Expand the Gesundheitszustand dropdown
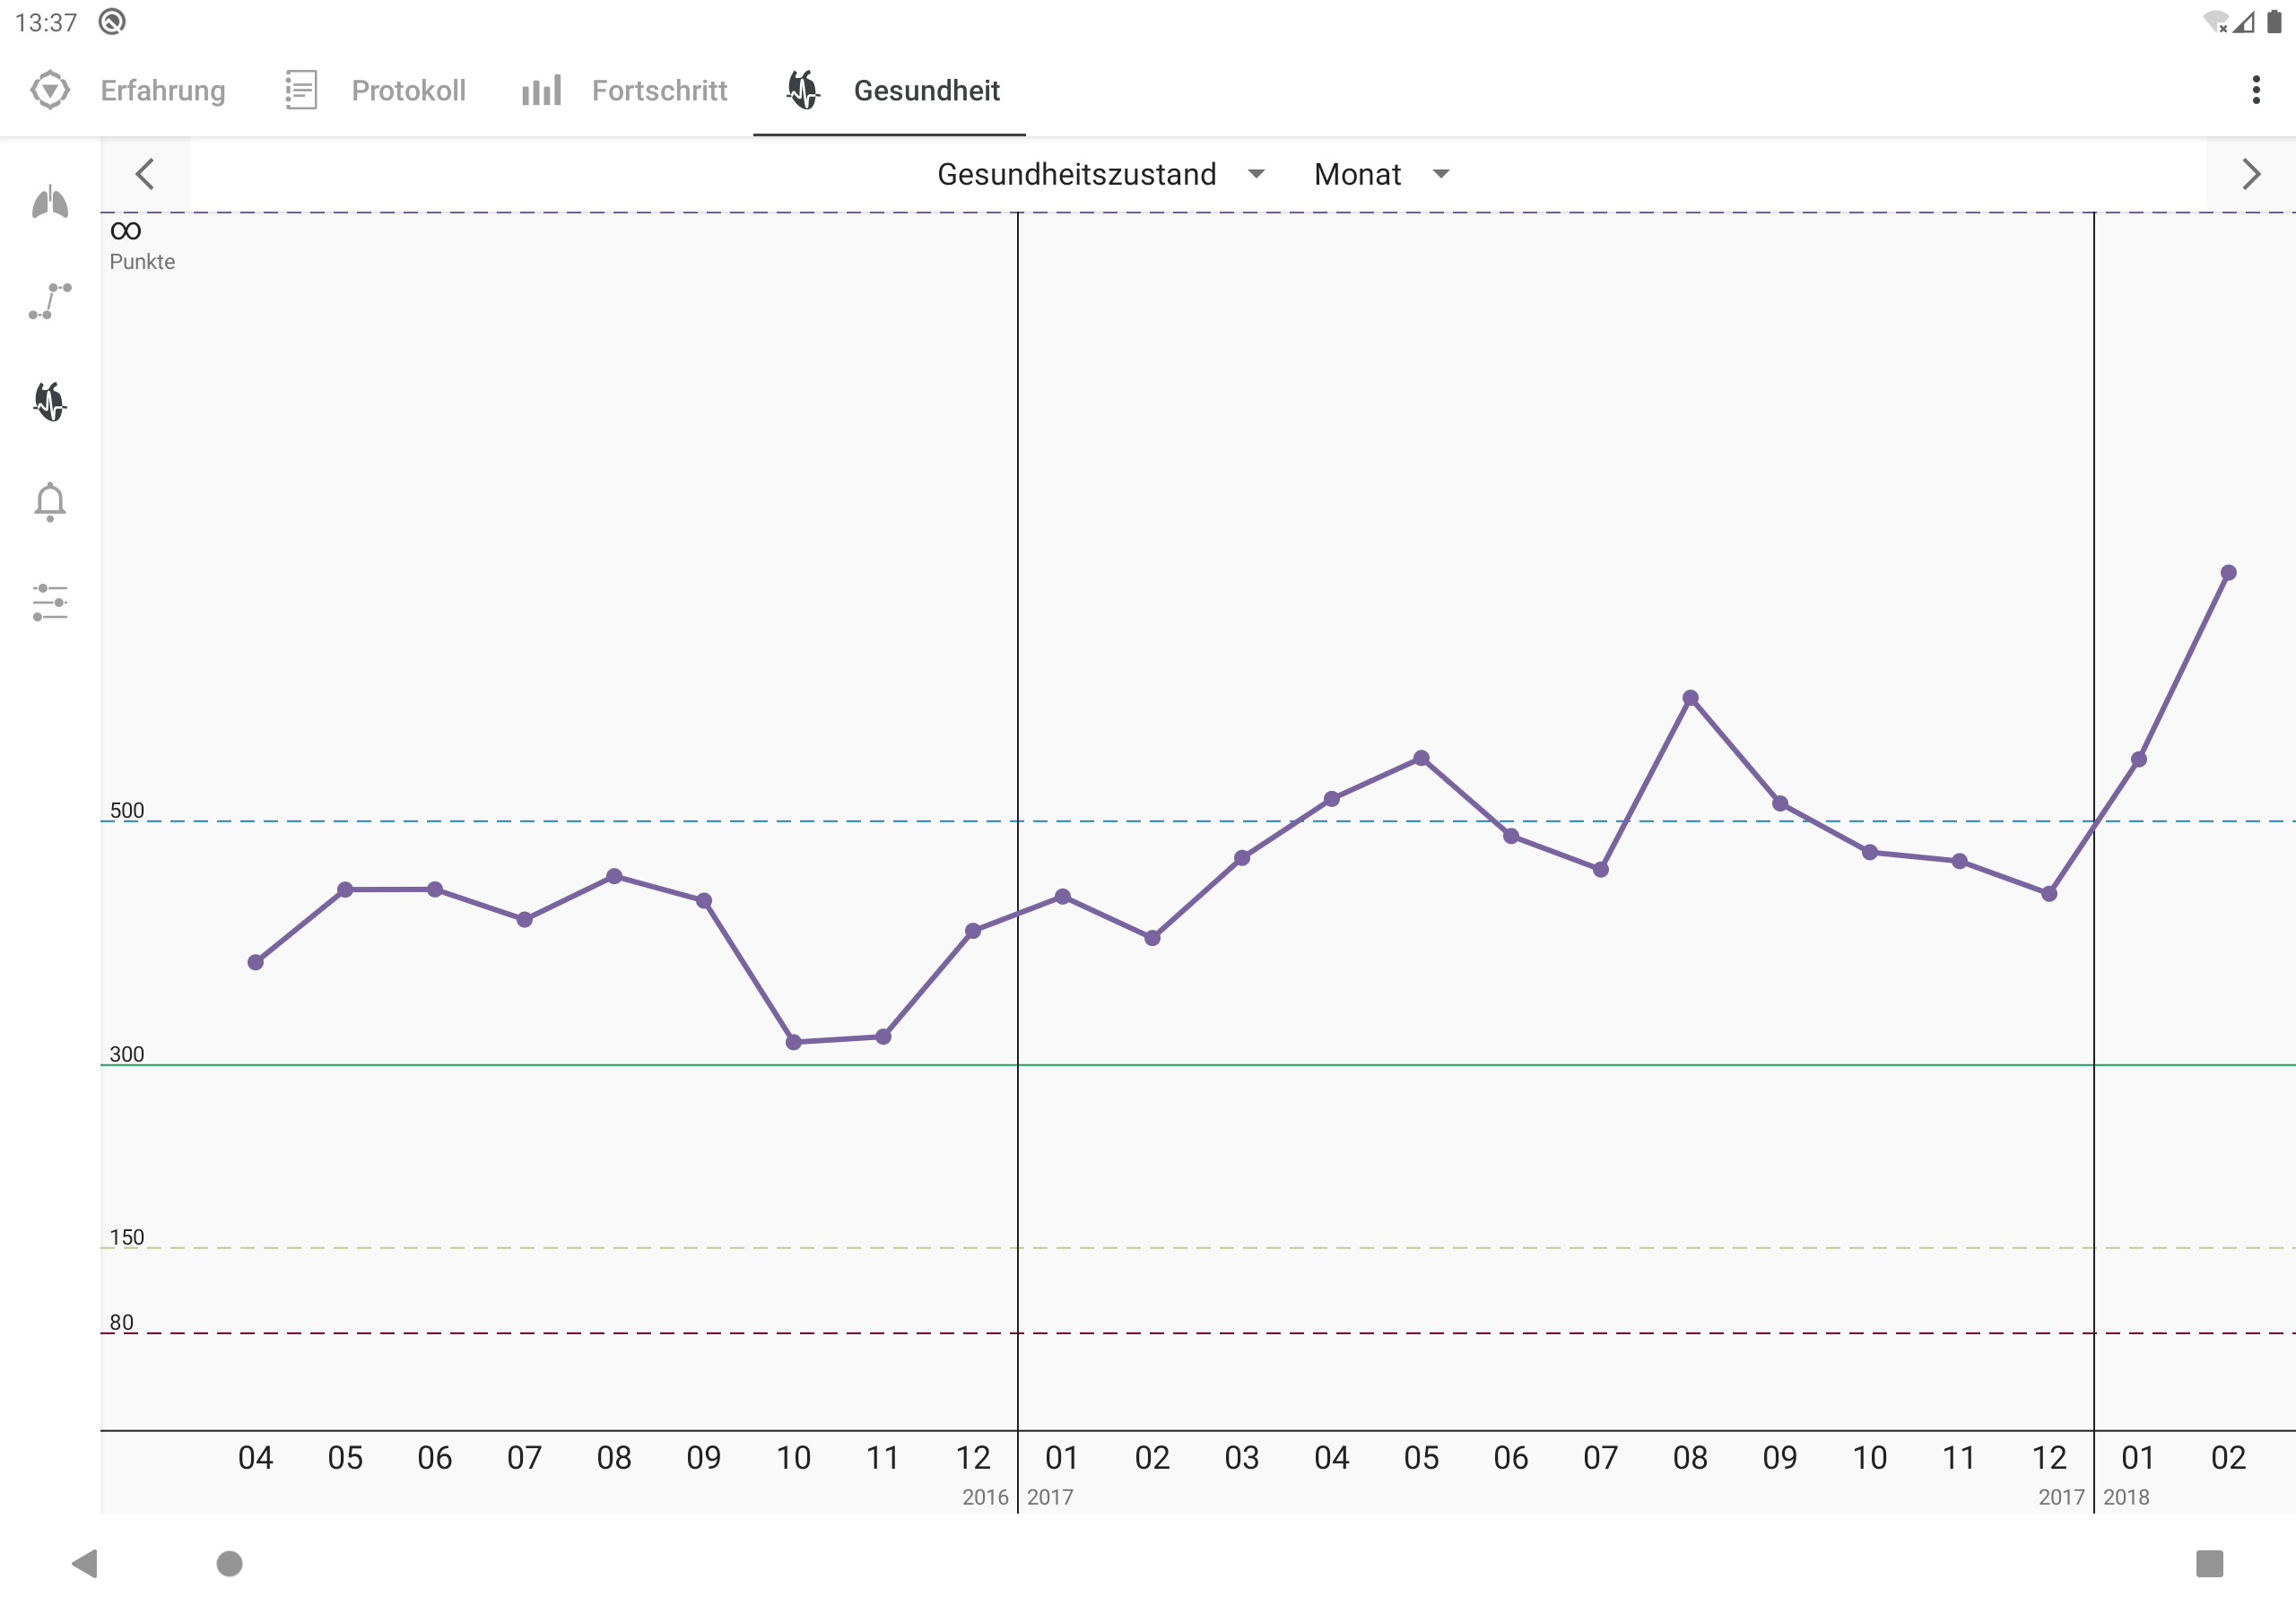This screenshot has height=1614, width=2296. point(1100,174)
